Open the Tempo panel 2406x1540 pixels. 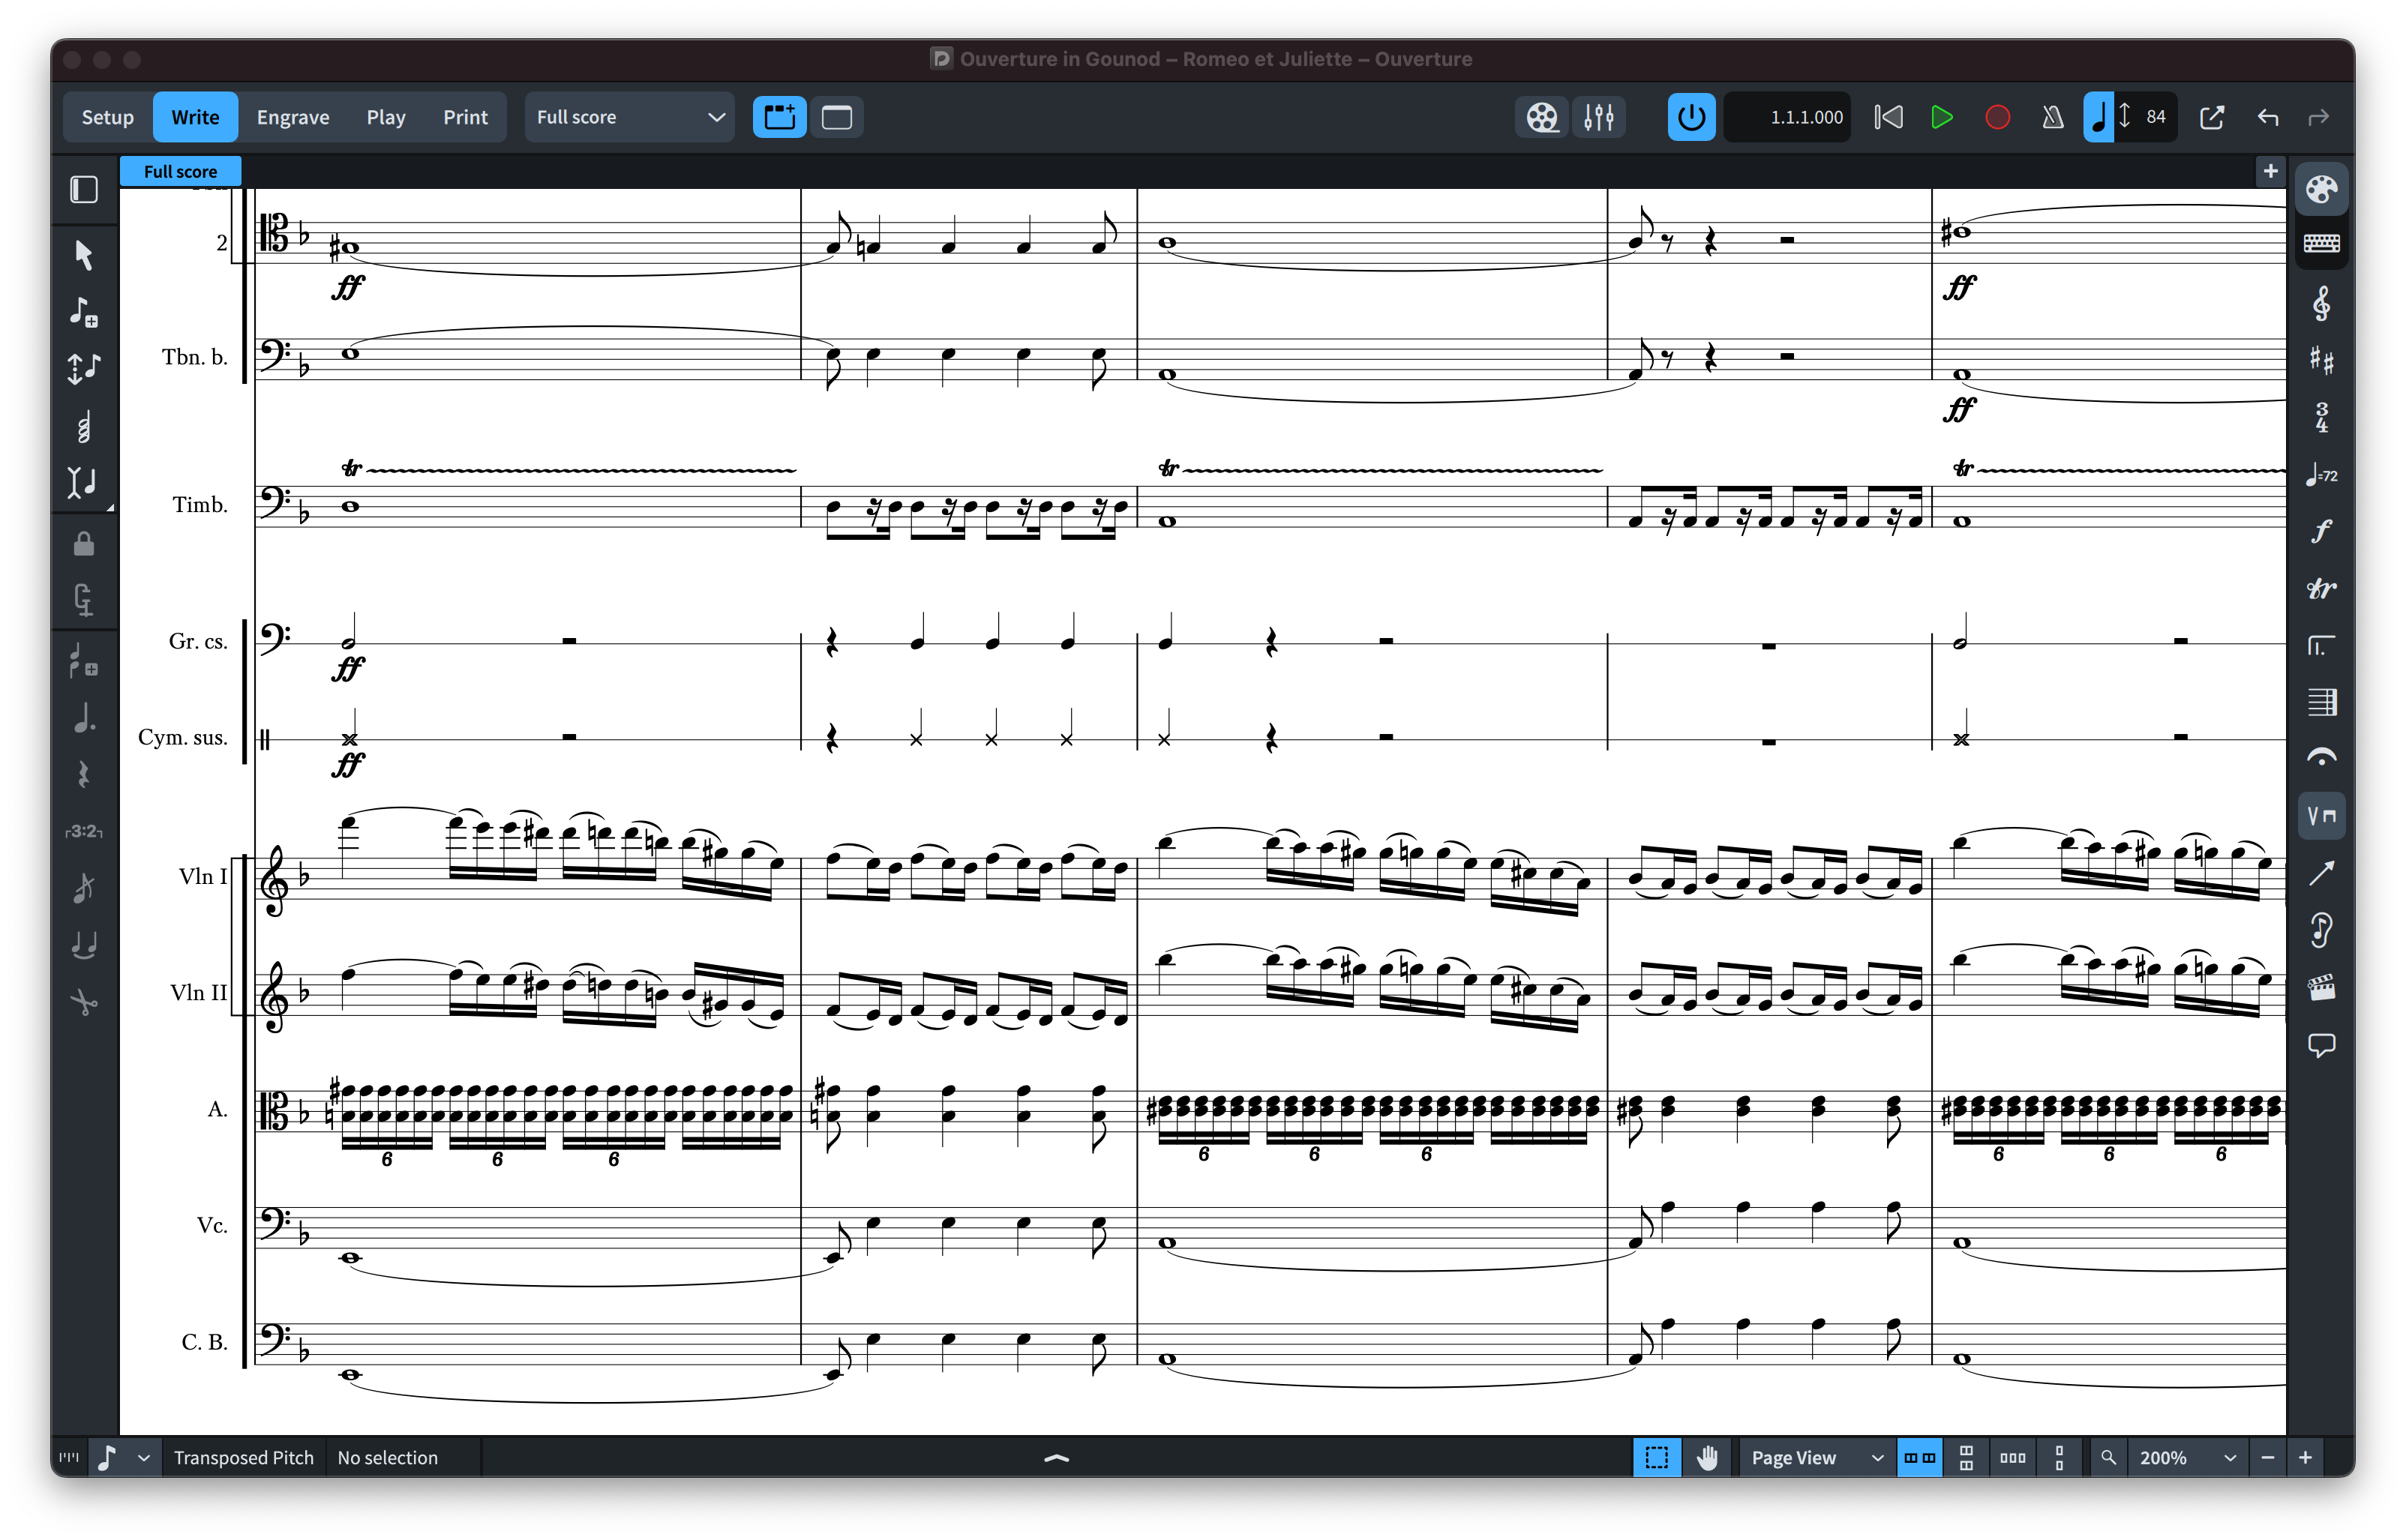[x=2321, y=475]
